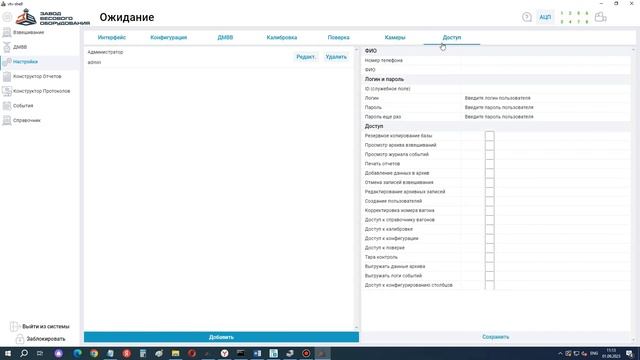Image resolution: width=640 pixels, height=360 pixels.
Task: Enable Печать отчетов checkbox
Action: coord(490,164)
